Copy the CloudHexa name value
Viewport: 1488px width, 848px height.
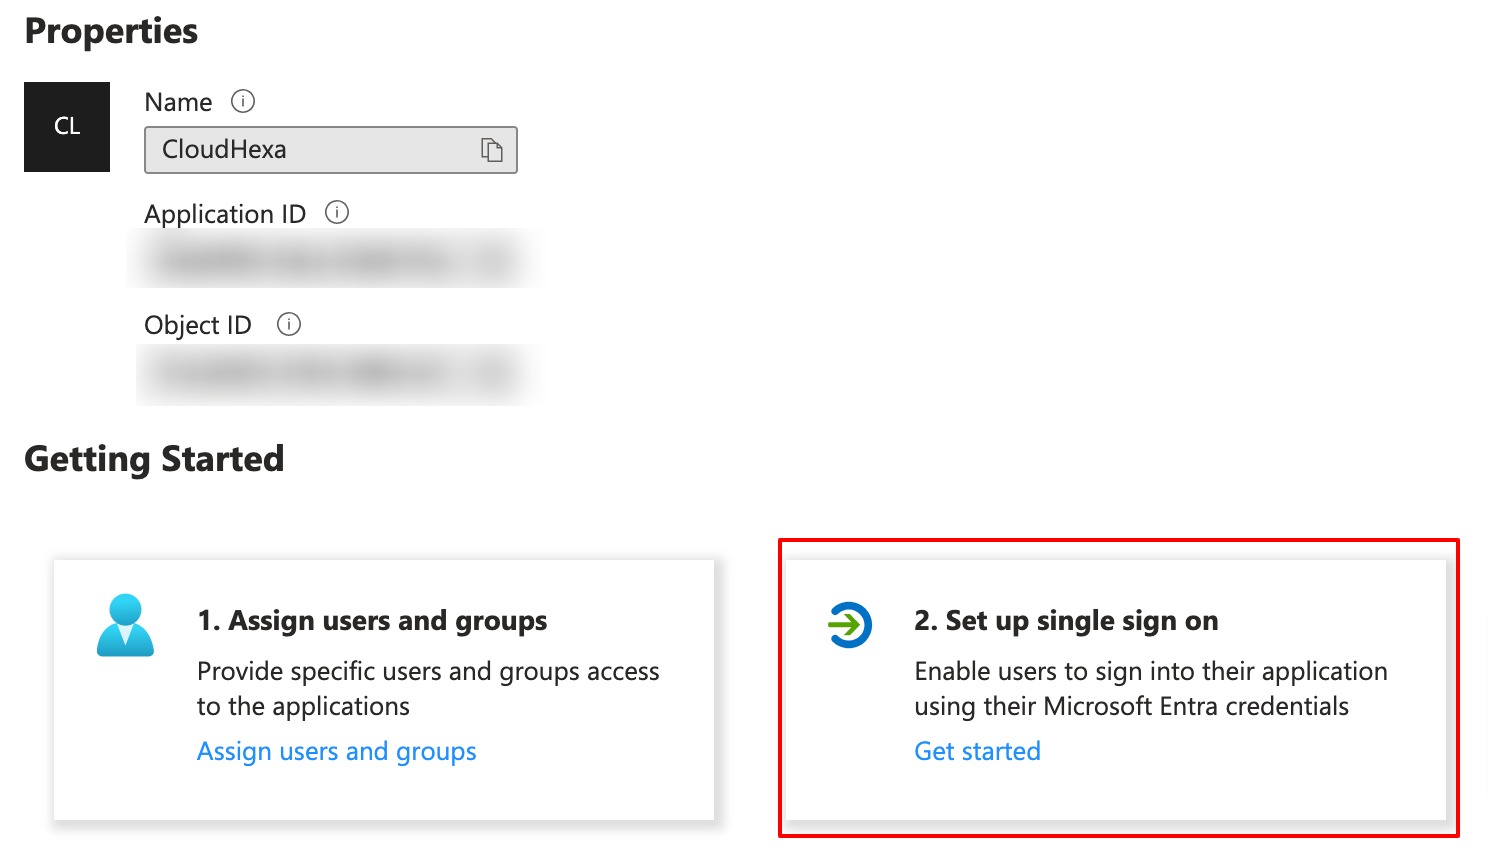[492, 150]
